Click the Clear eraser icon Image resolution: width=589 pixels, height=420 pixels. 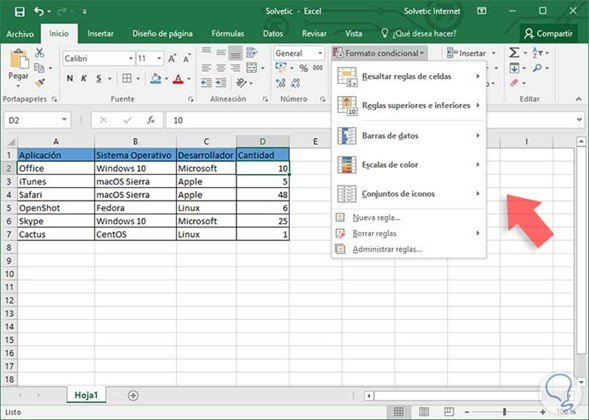514,83
